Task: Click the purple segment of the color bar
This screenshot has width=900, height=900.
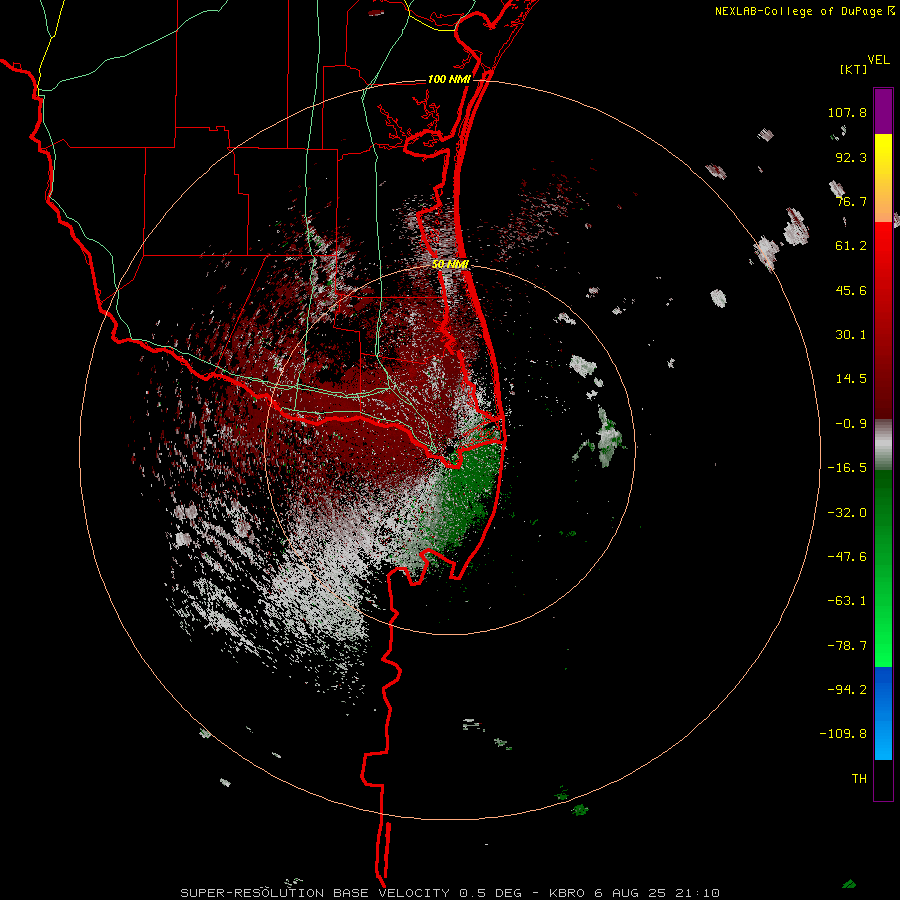Action: click(883, 111)
